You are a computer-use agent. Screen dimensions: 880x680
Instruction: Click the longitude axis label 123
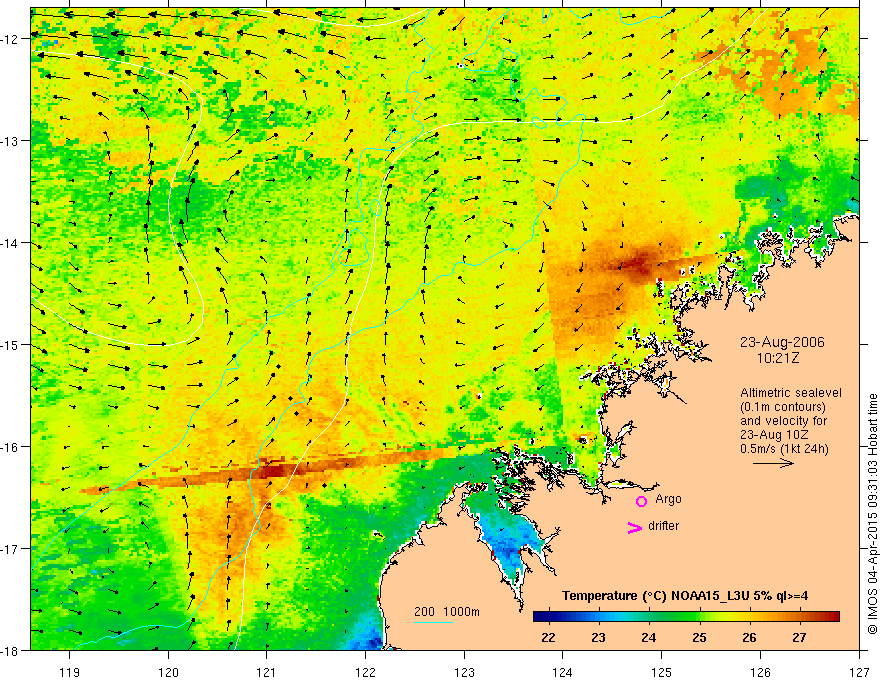pyautogui.click(x=464, y=672)
